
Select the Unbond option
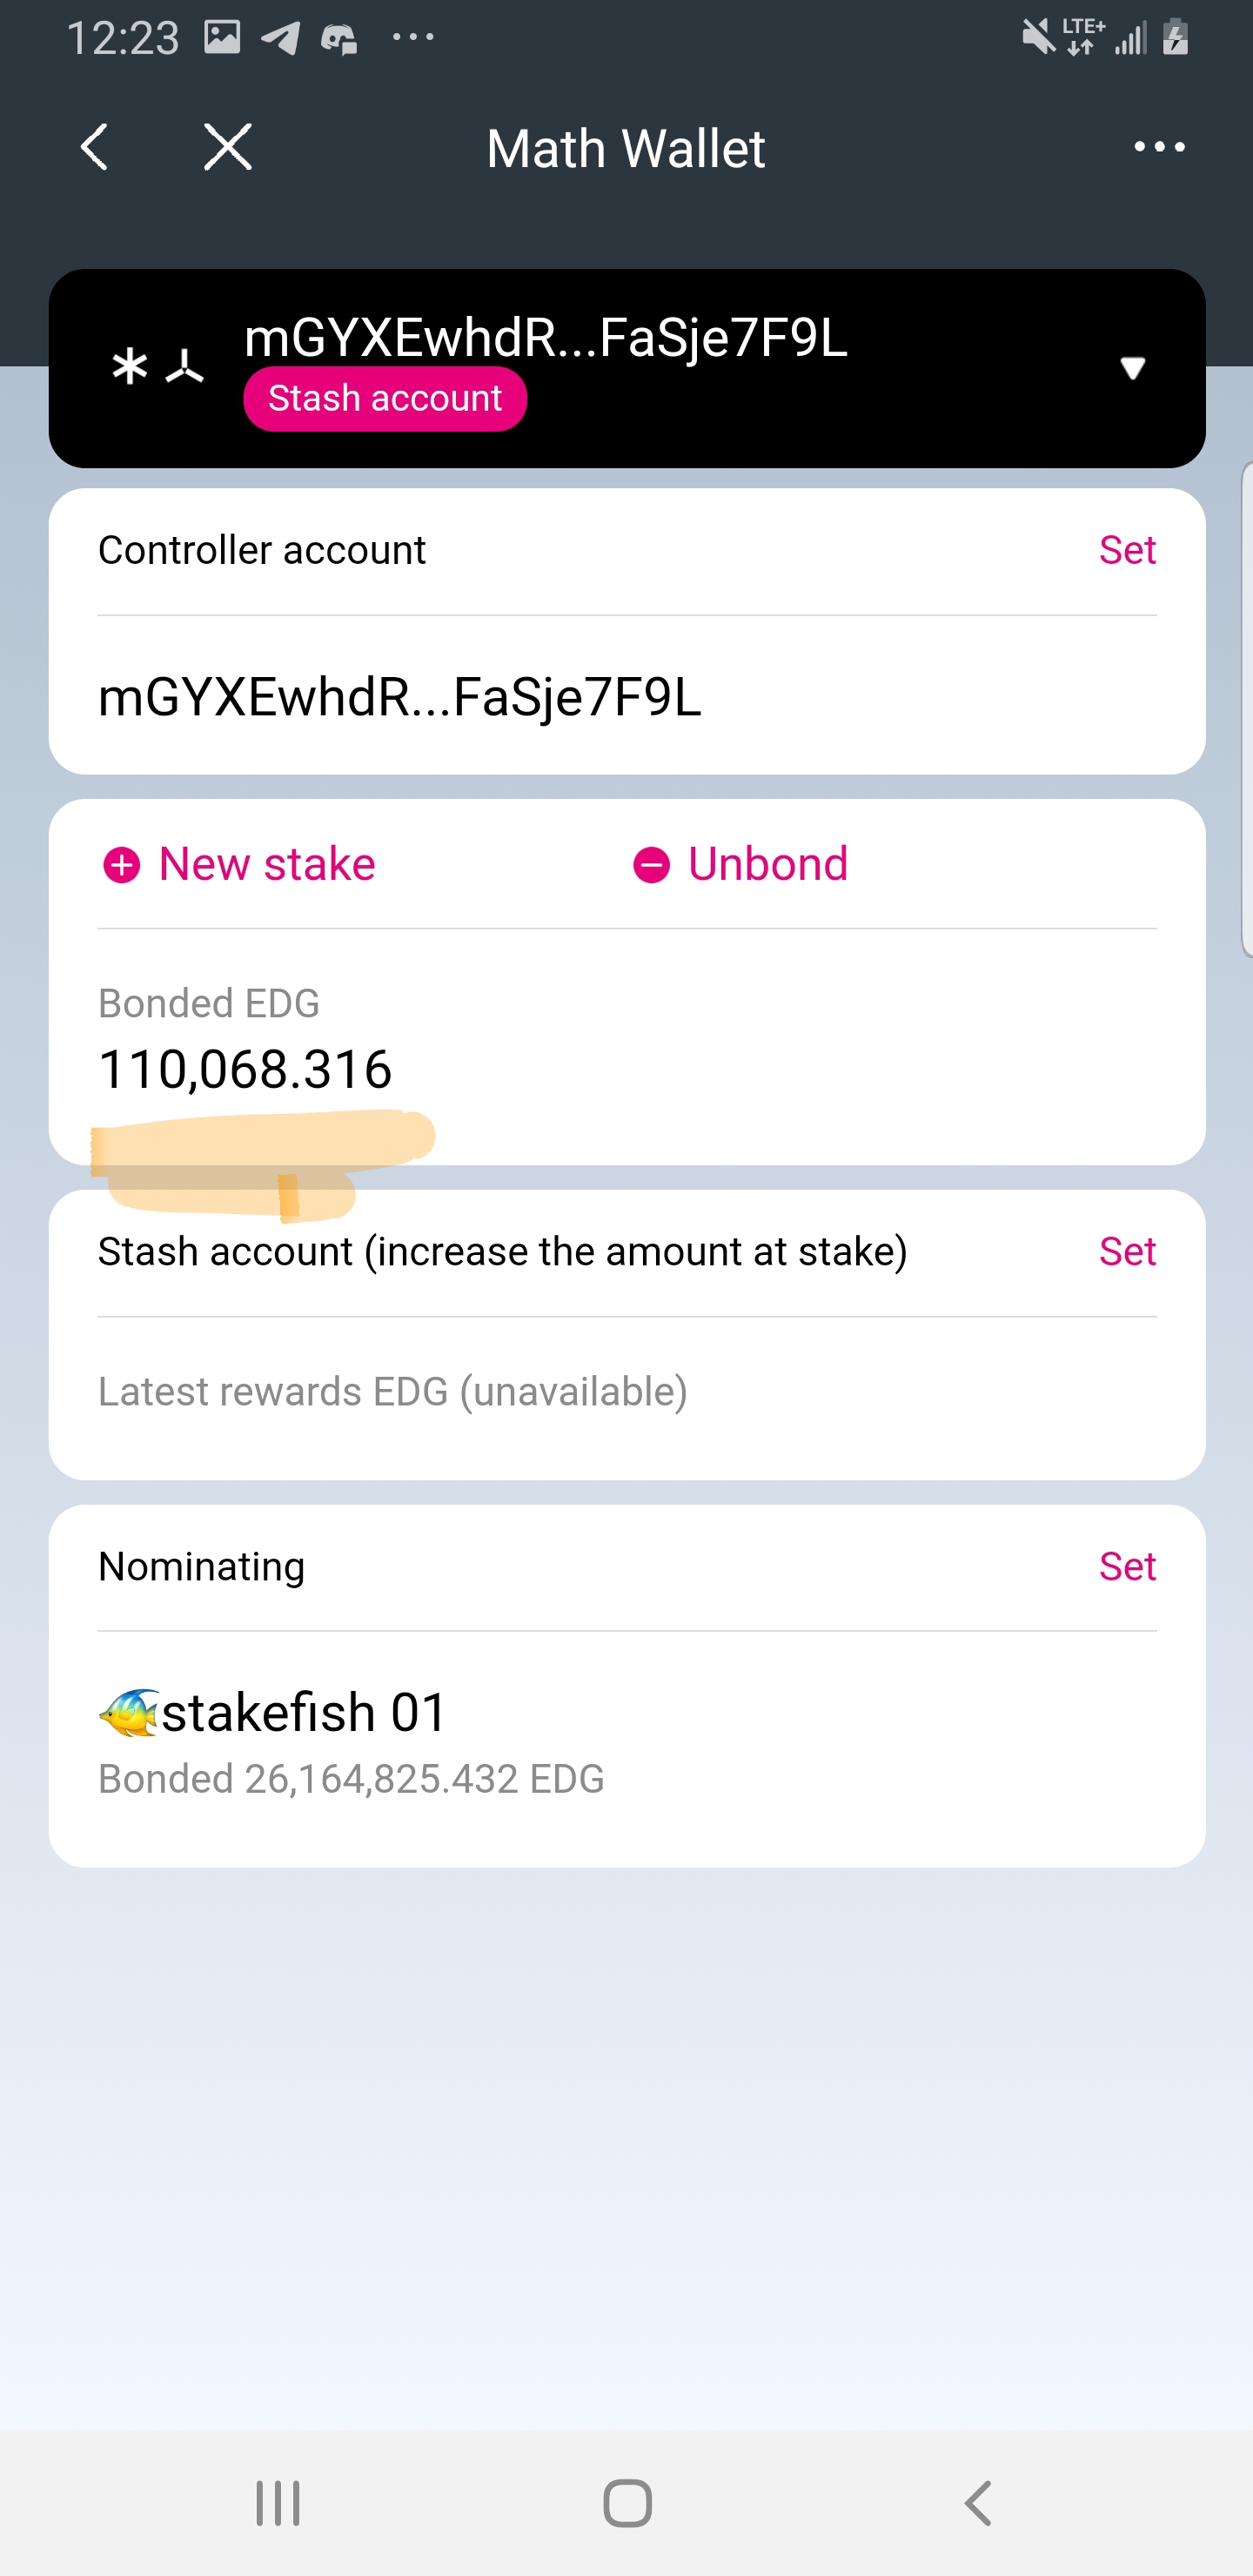pyautogui.click(x=767, y=864)
